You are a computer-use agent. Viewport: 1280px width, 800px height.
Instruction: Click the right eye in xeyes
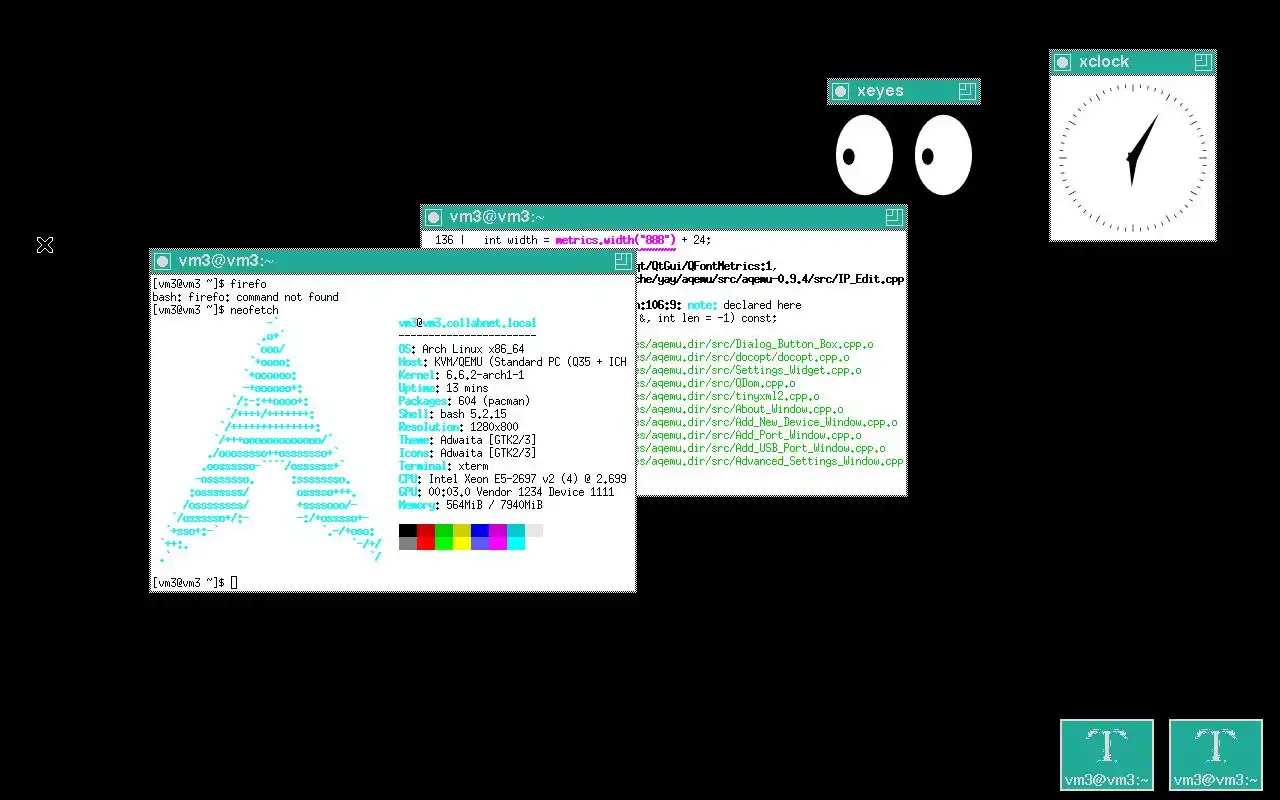(x=943, y=155)
